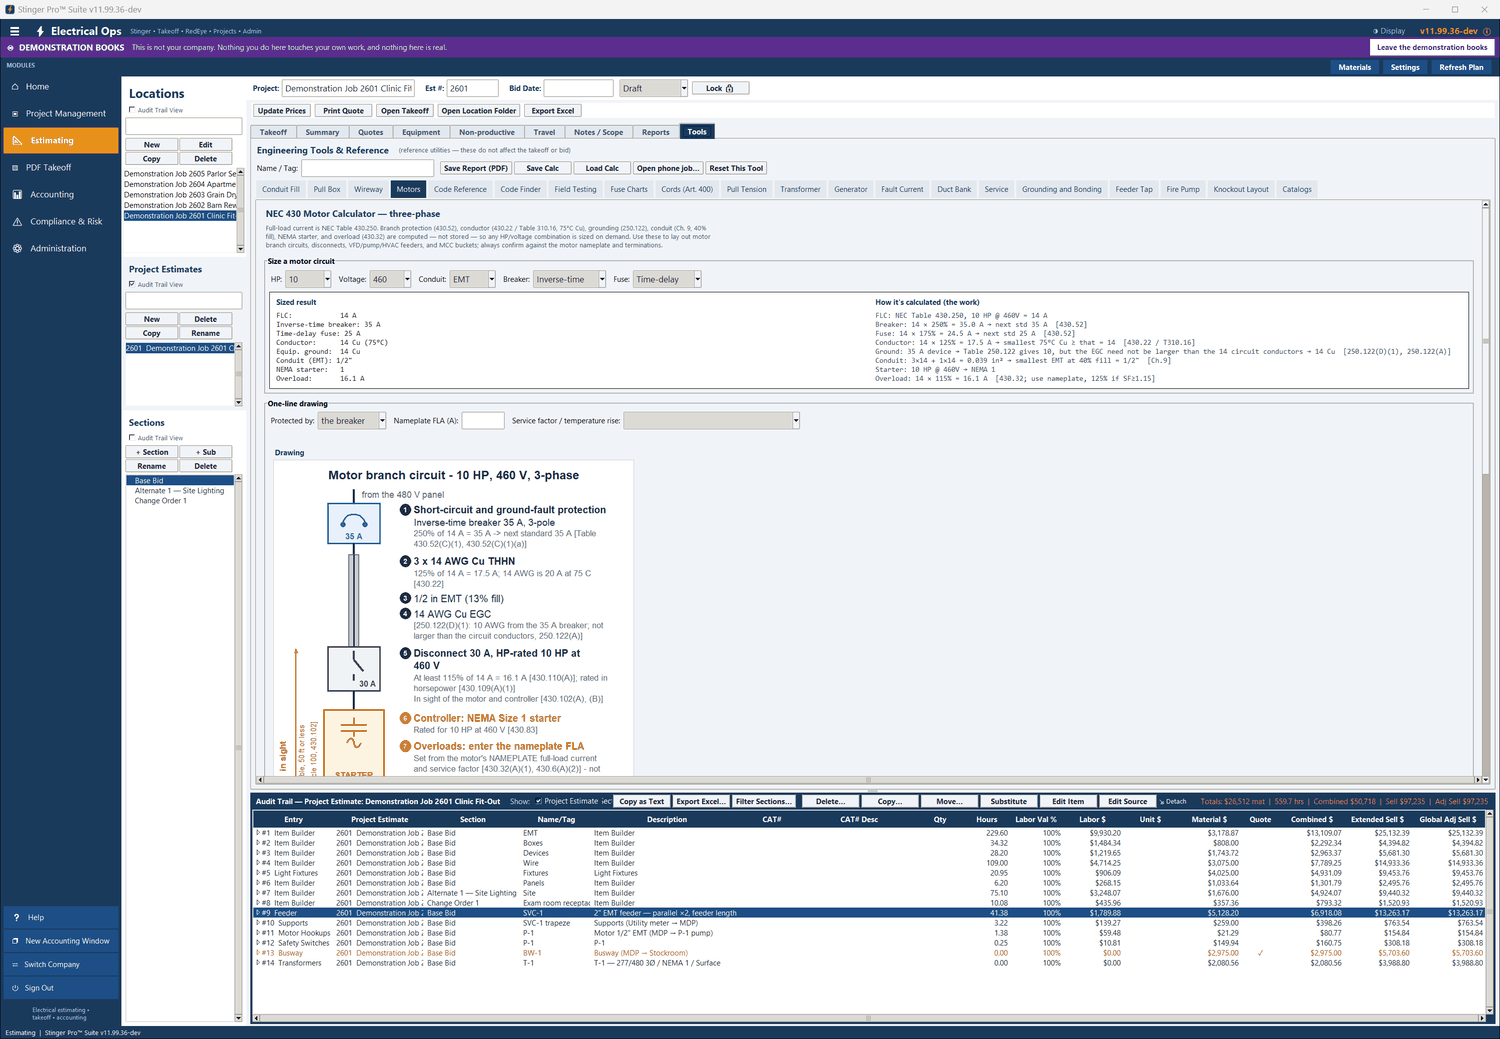Click the Sign Out power icon

click(16, 988)
